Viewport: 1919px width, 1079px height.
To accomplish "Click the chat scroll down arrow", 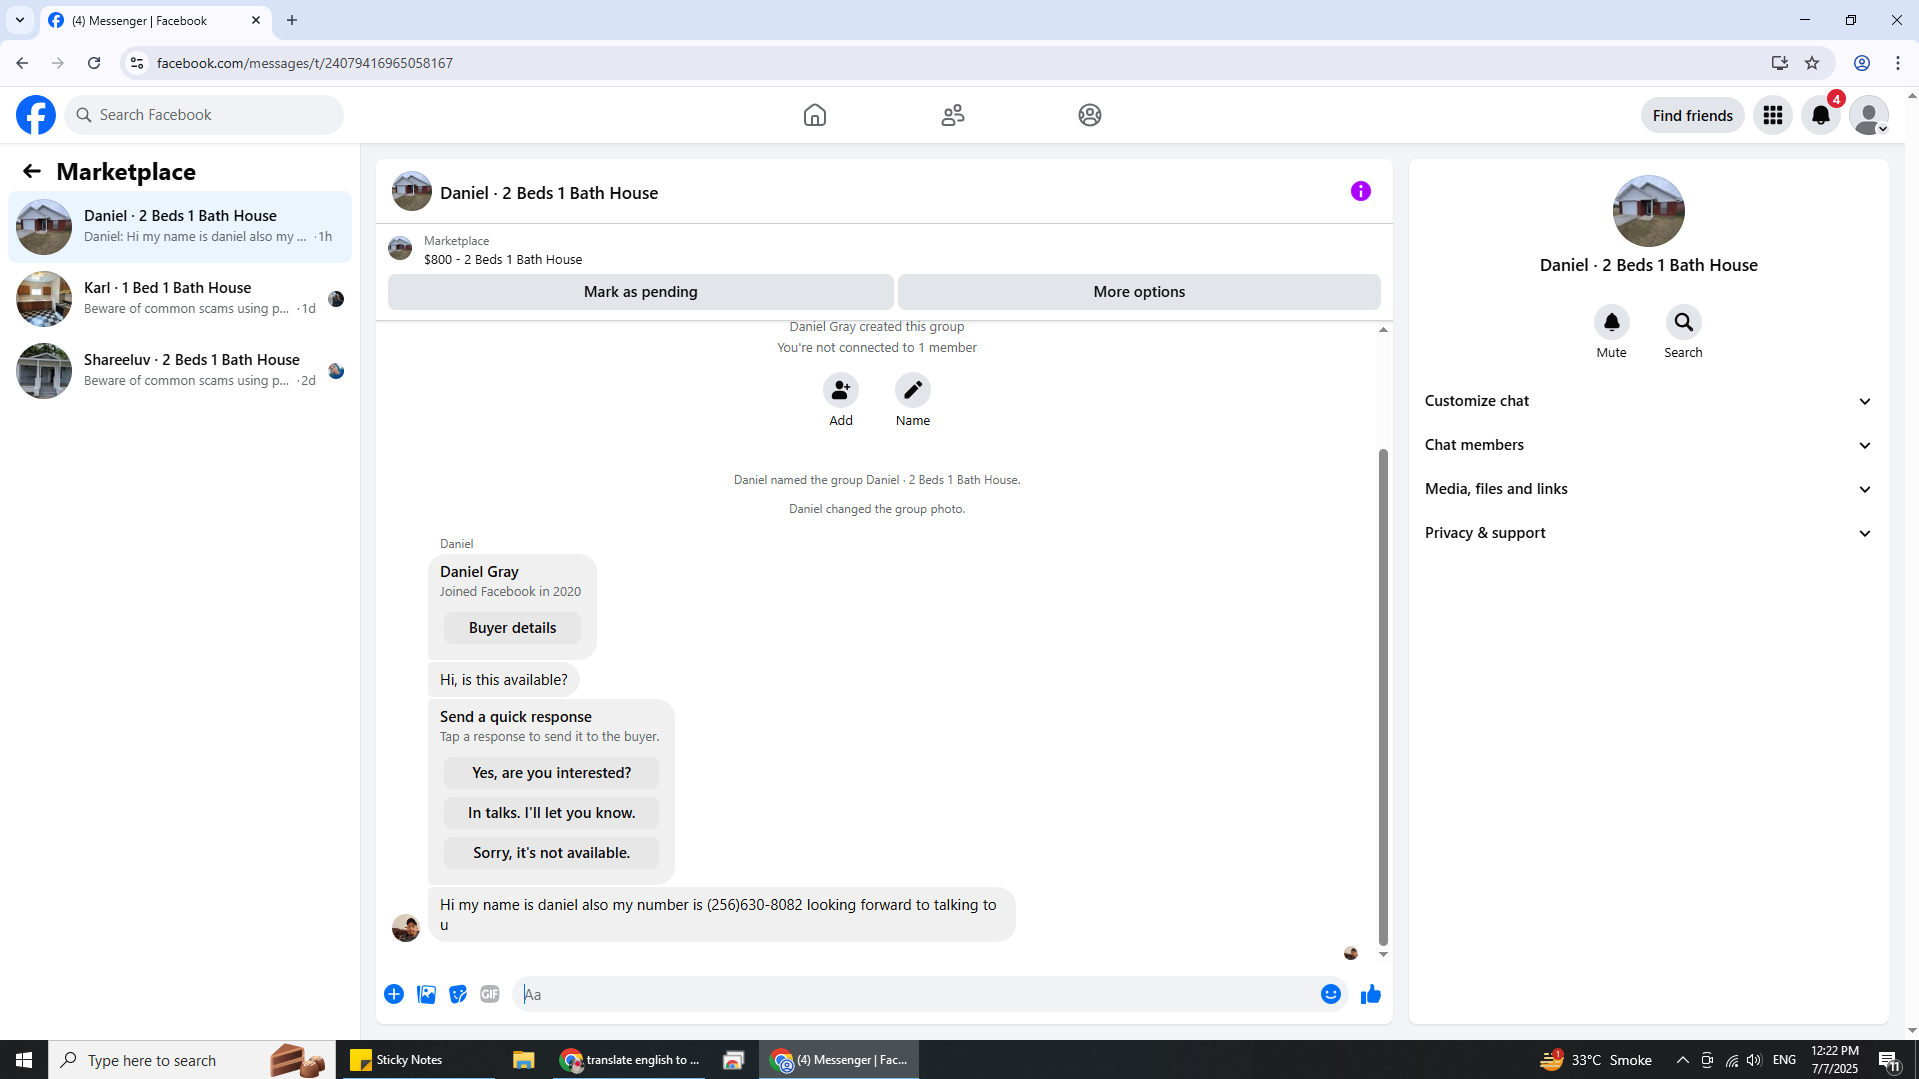I will (x=1383, y=954).
